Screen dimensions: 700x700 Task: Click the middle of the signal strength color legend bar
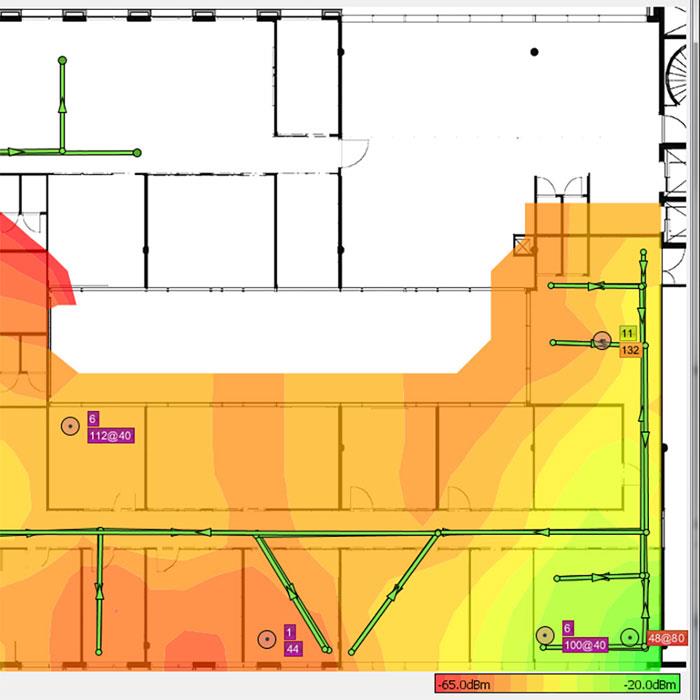557,683
